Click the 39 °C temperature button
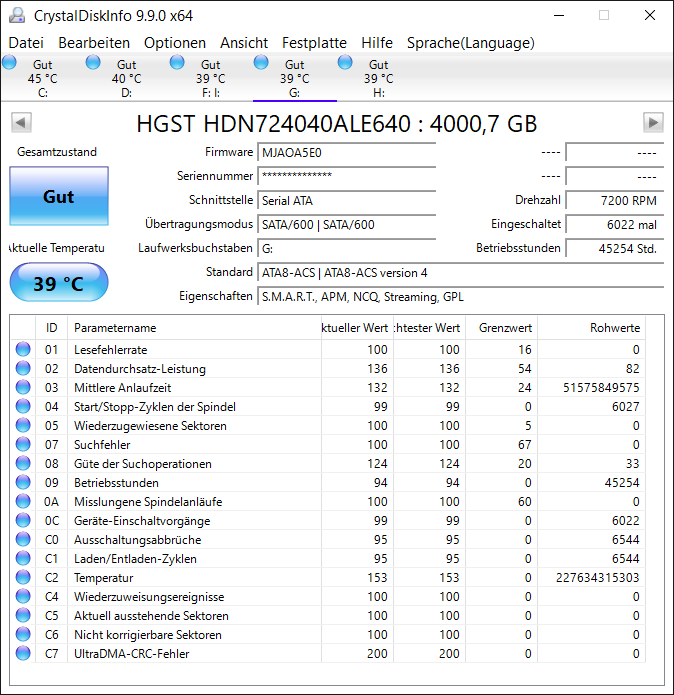 (x=59, y=283)
